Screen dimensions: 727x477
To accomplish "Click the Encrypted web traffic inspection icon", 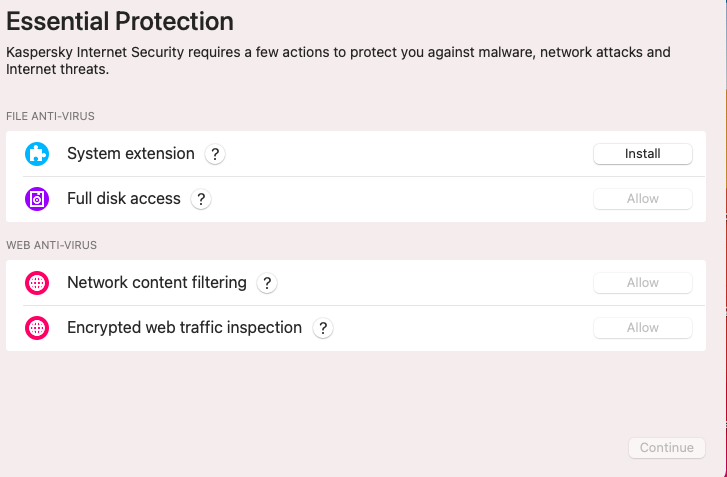I will coord(37,328).
